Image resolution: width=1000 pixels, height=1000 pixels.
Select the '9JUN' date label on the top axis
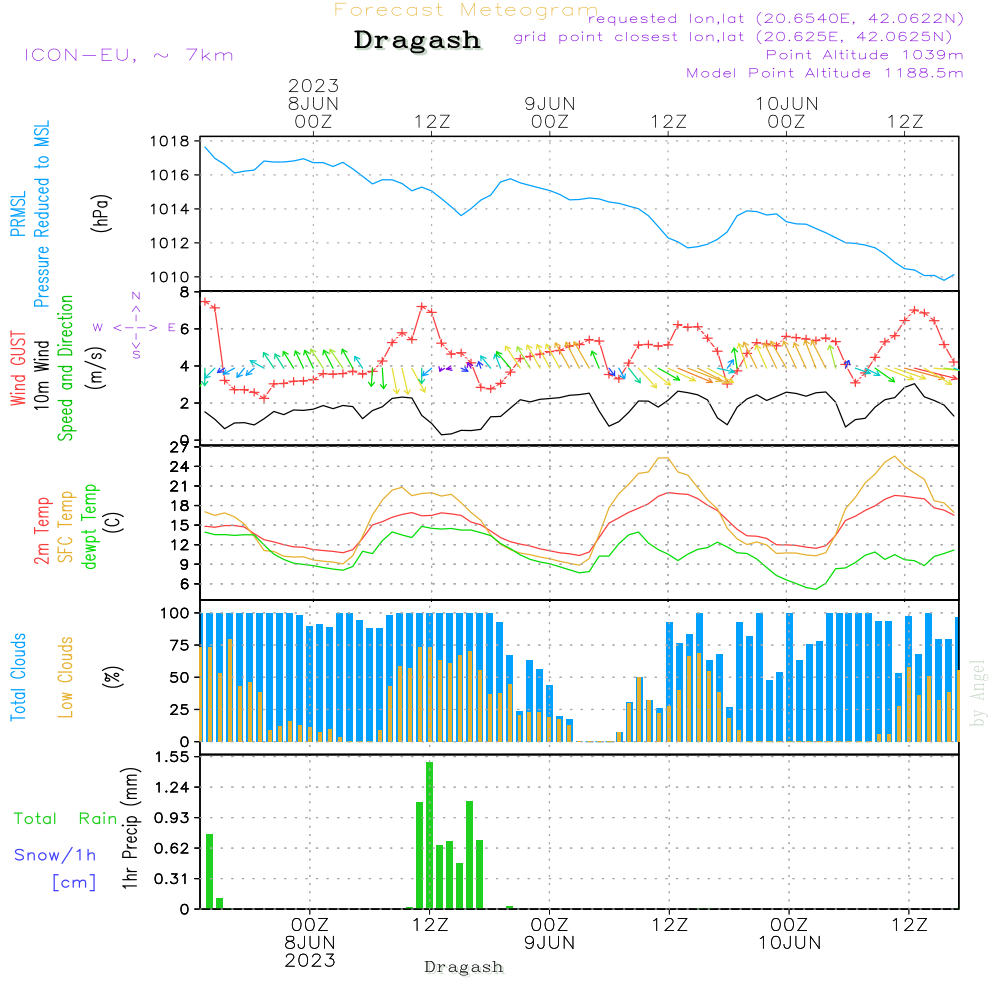click(550, 103)
